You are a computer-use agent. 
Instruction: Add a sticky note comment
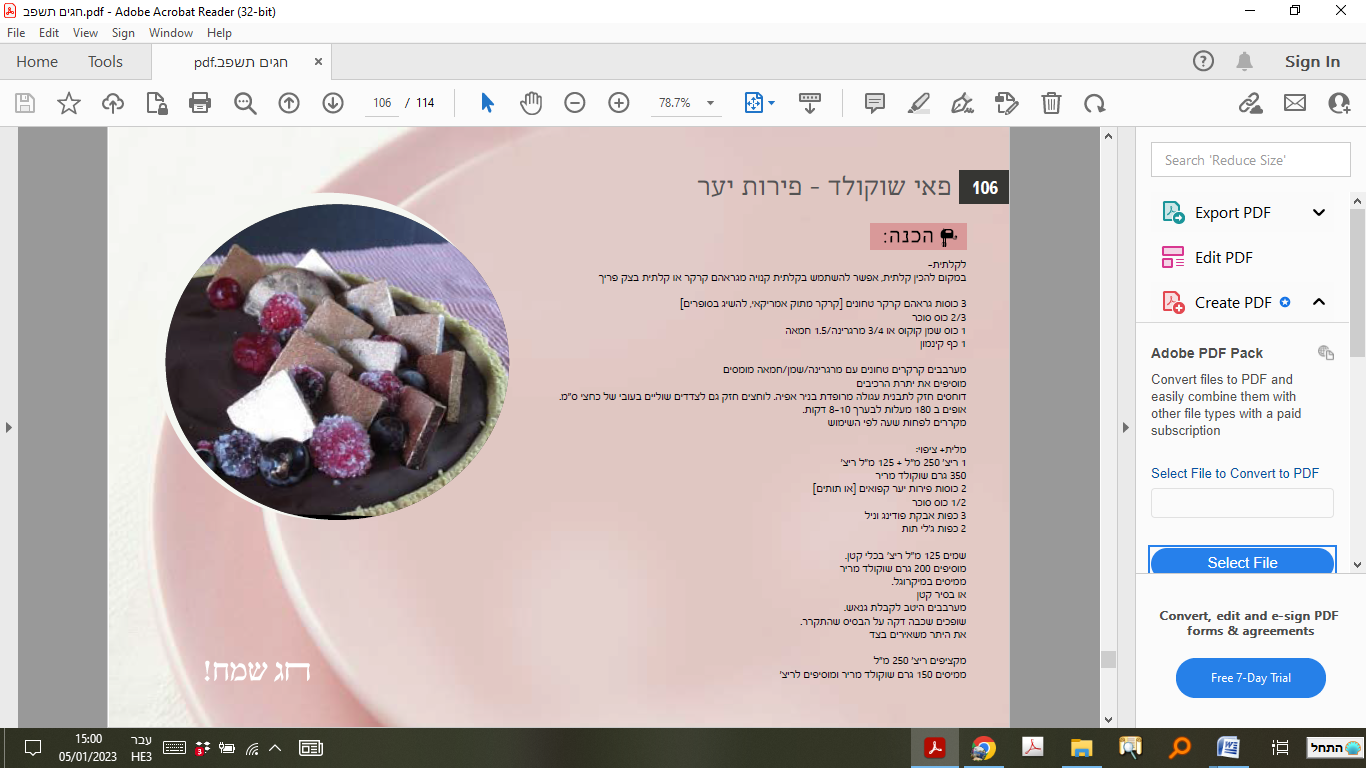874,103
